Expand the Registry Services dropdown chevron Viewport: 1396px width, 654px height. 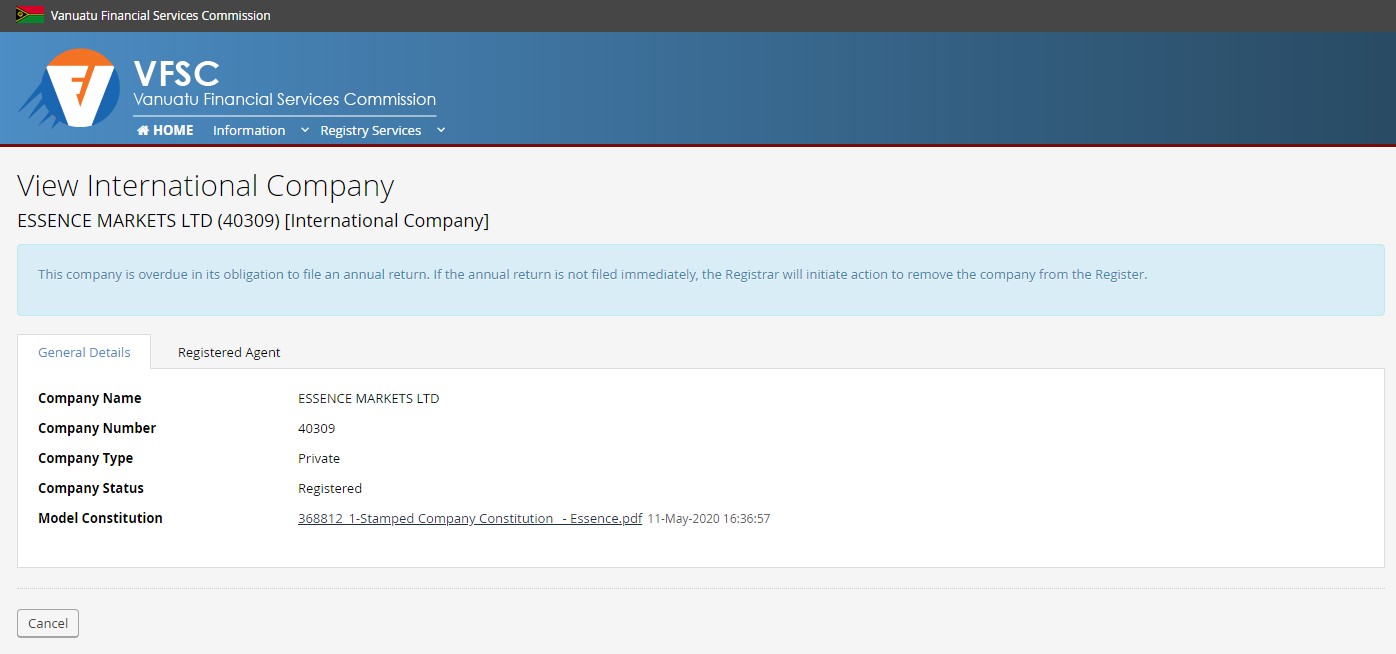coord(441,130)
